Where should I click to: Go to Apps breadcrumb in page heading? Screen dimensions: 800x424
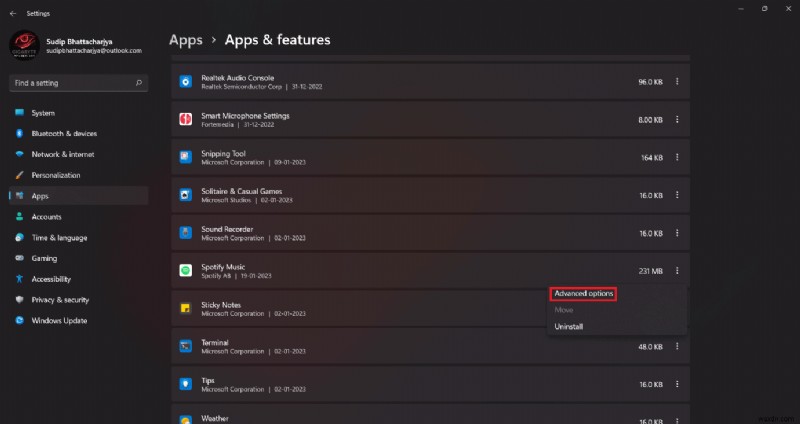click(186, 40)
